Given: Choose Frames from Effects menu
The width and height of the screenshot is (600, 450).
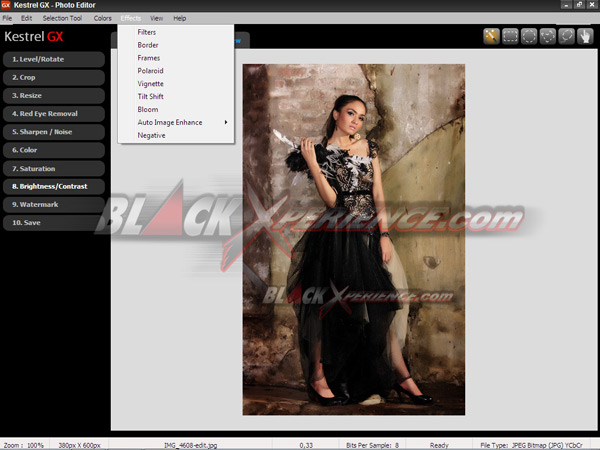Looking at the screenshot, I should click(176, 58).
